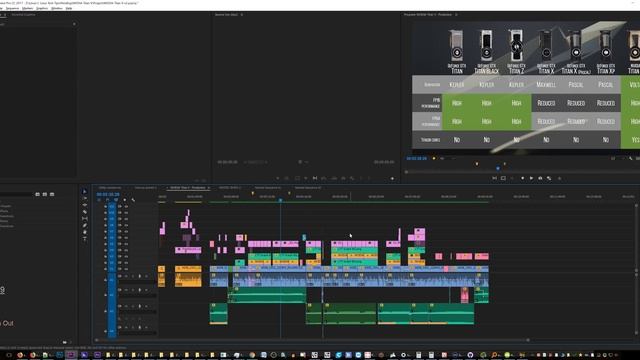
Task: Open the Program panel menu icon
Action: tap(456, 15)
